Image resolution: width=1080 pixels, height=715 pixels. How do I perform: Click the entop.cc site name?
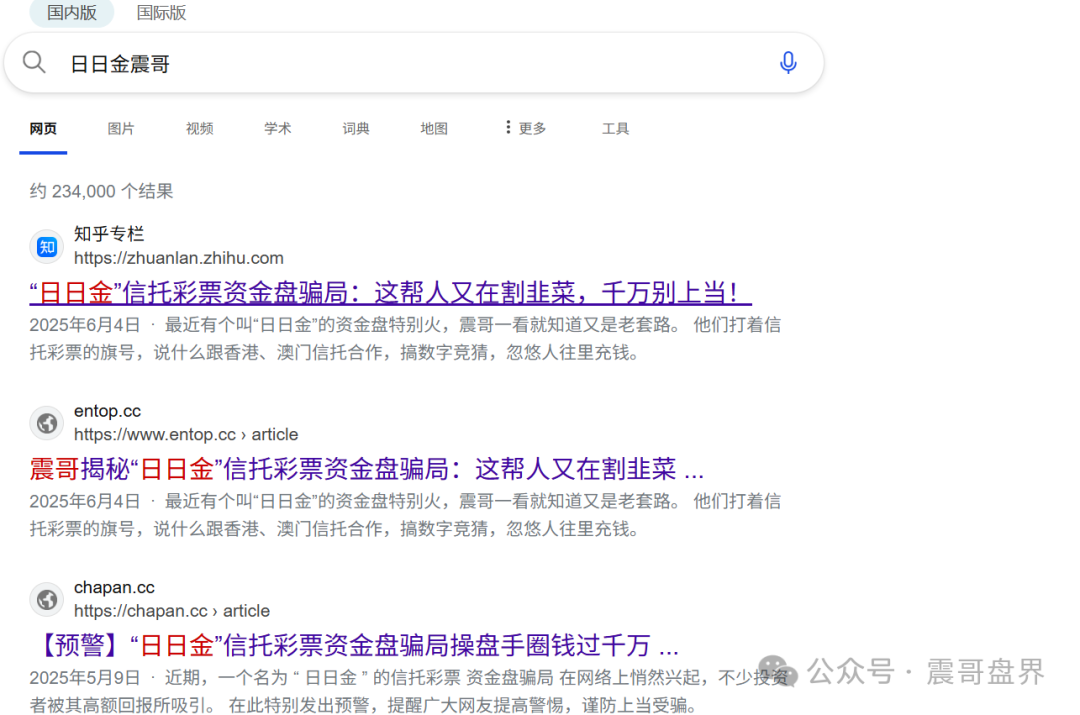coord(107,411)
